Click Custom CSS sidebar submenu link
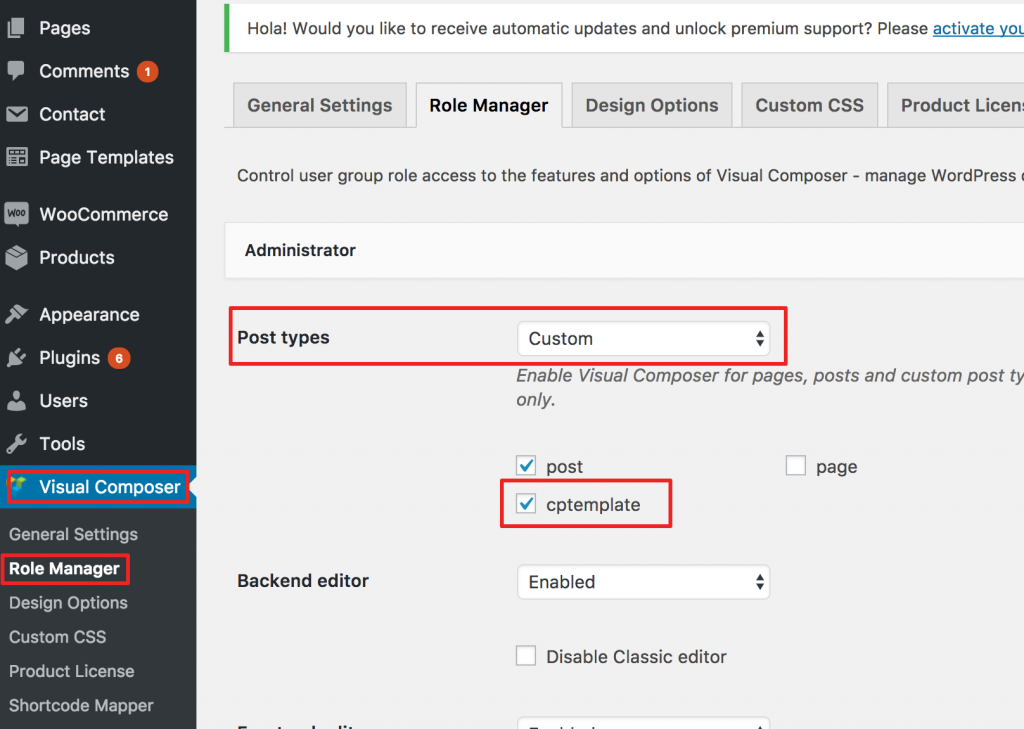The width and height of the screenshot is (1024, 729). [x=57, y=637]
